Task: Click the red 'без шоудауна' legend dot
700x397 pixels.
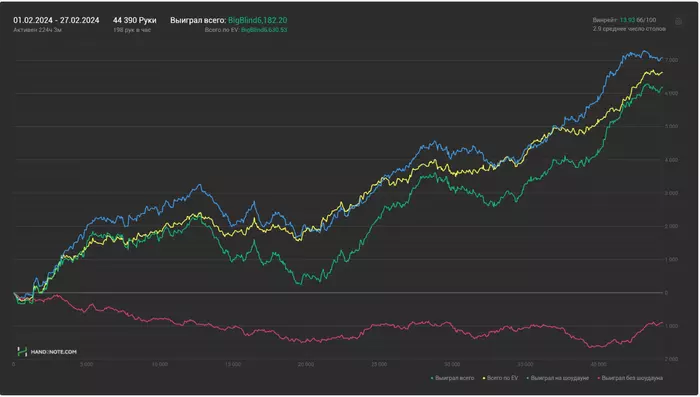Action: (599, 379)
